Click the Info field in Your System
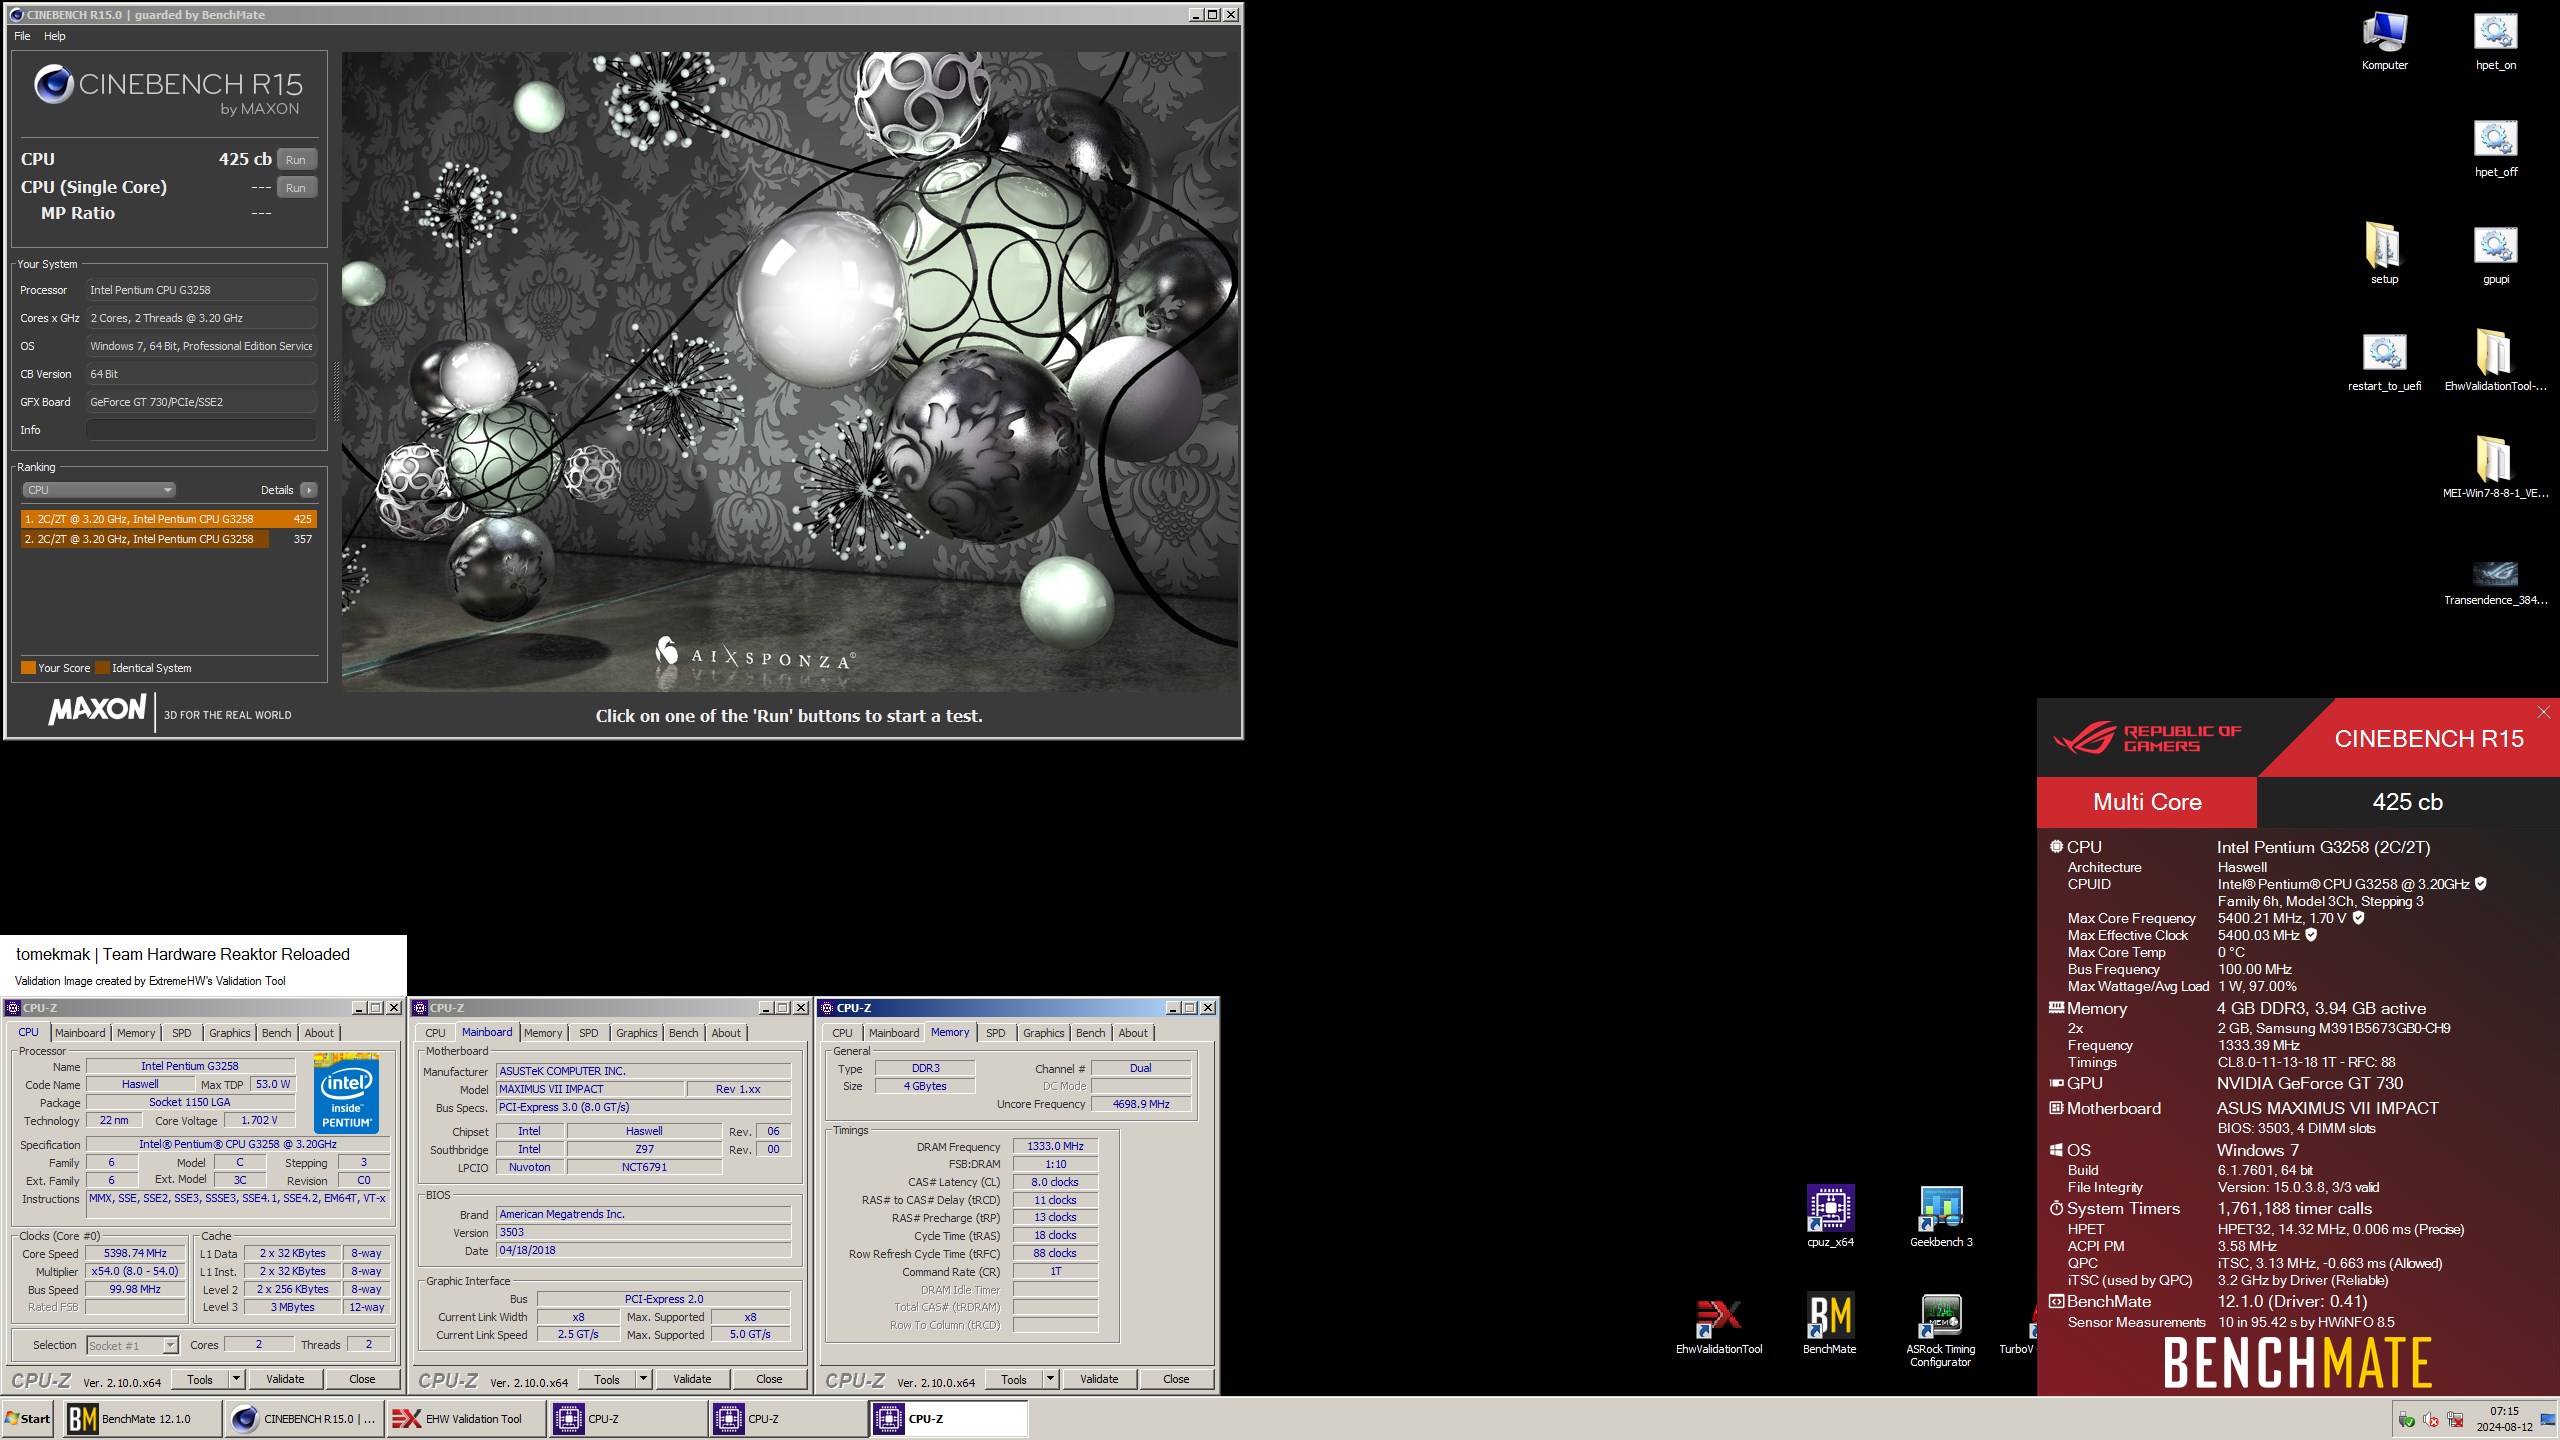2560x1440 pixels. [x=201, y=430]
